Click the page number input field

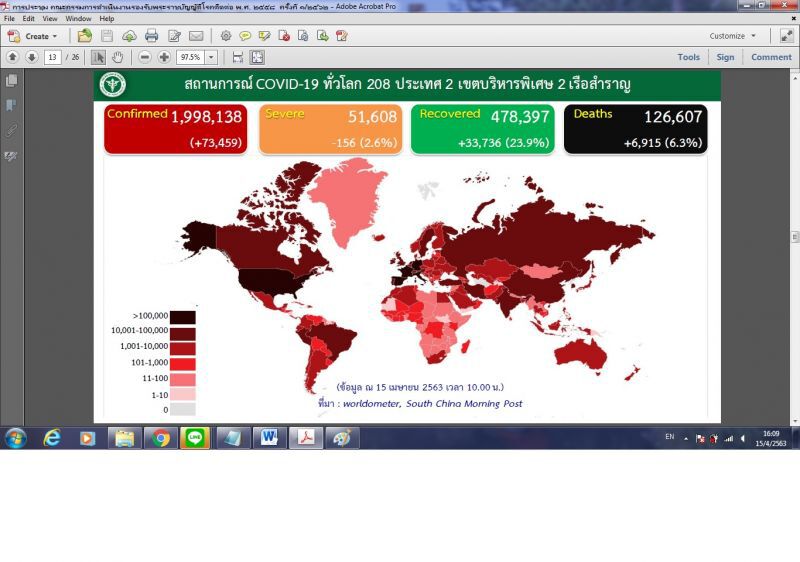pos(53,57)
